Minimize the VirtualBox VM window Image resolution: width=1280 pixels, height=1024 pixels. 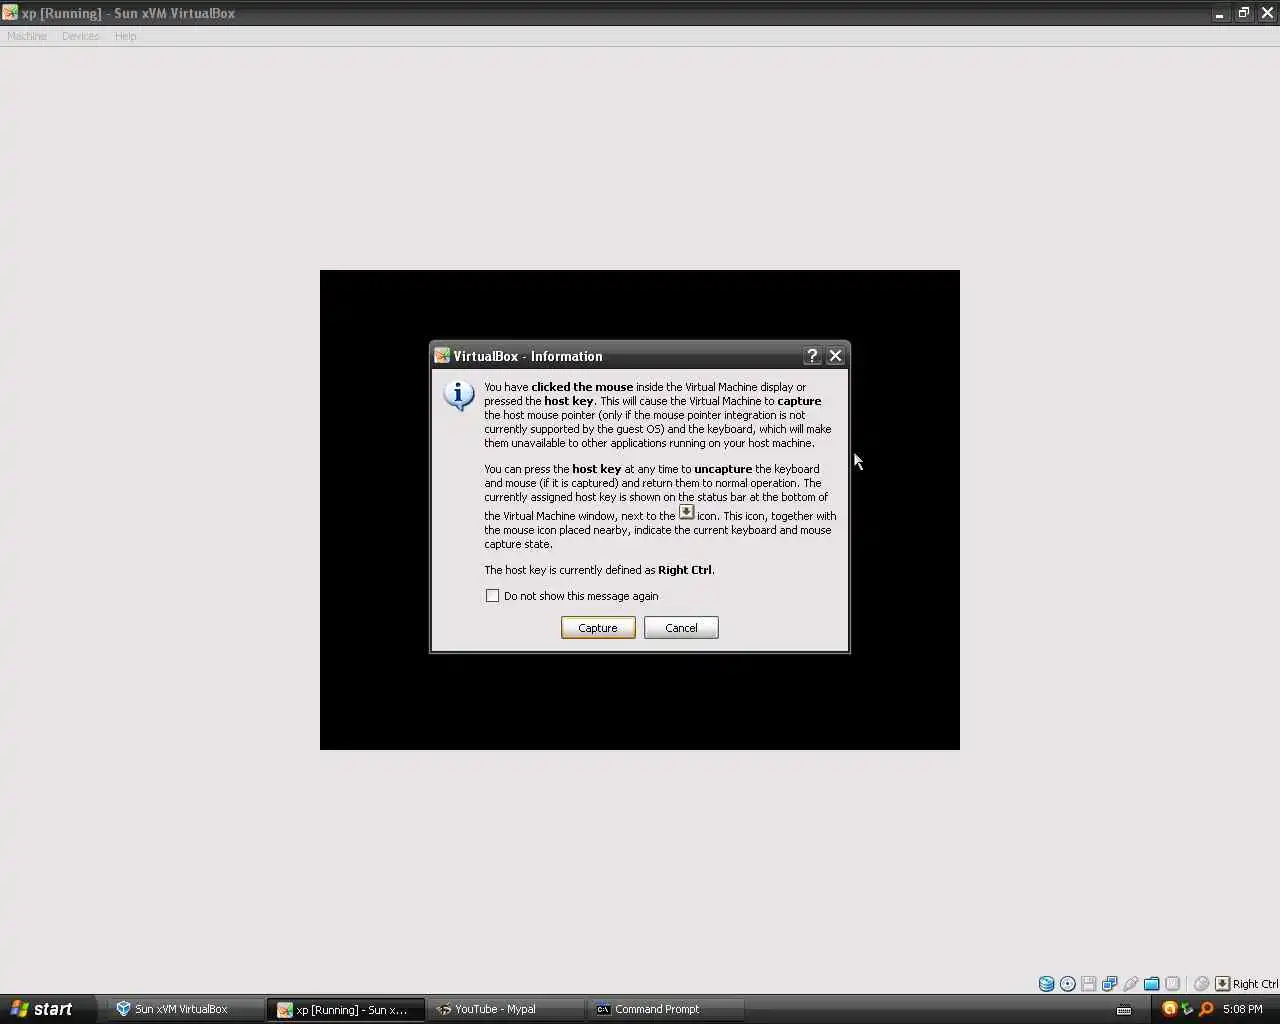[x=1219, y=13]
